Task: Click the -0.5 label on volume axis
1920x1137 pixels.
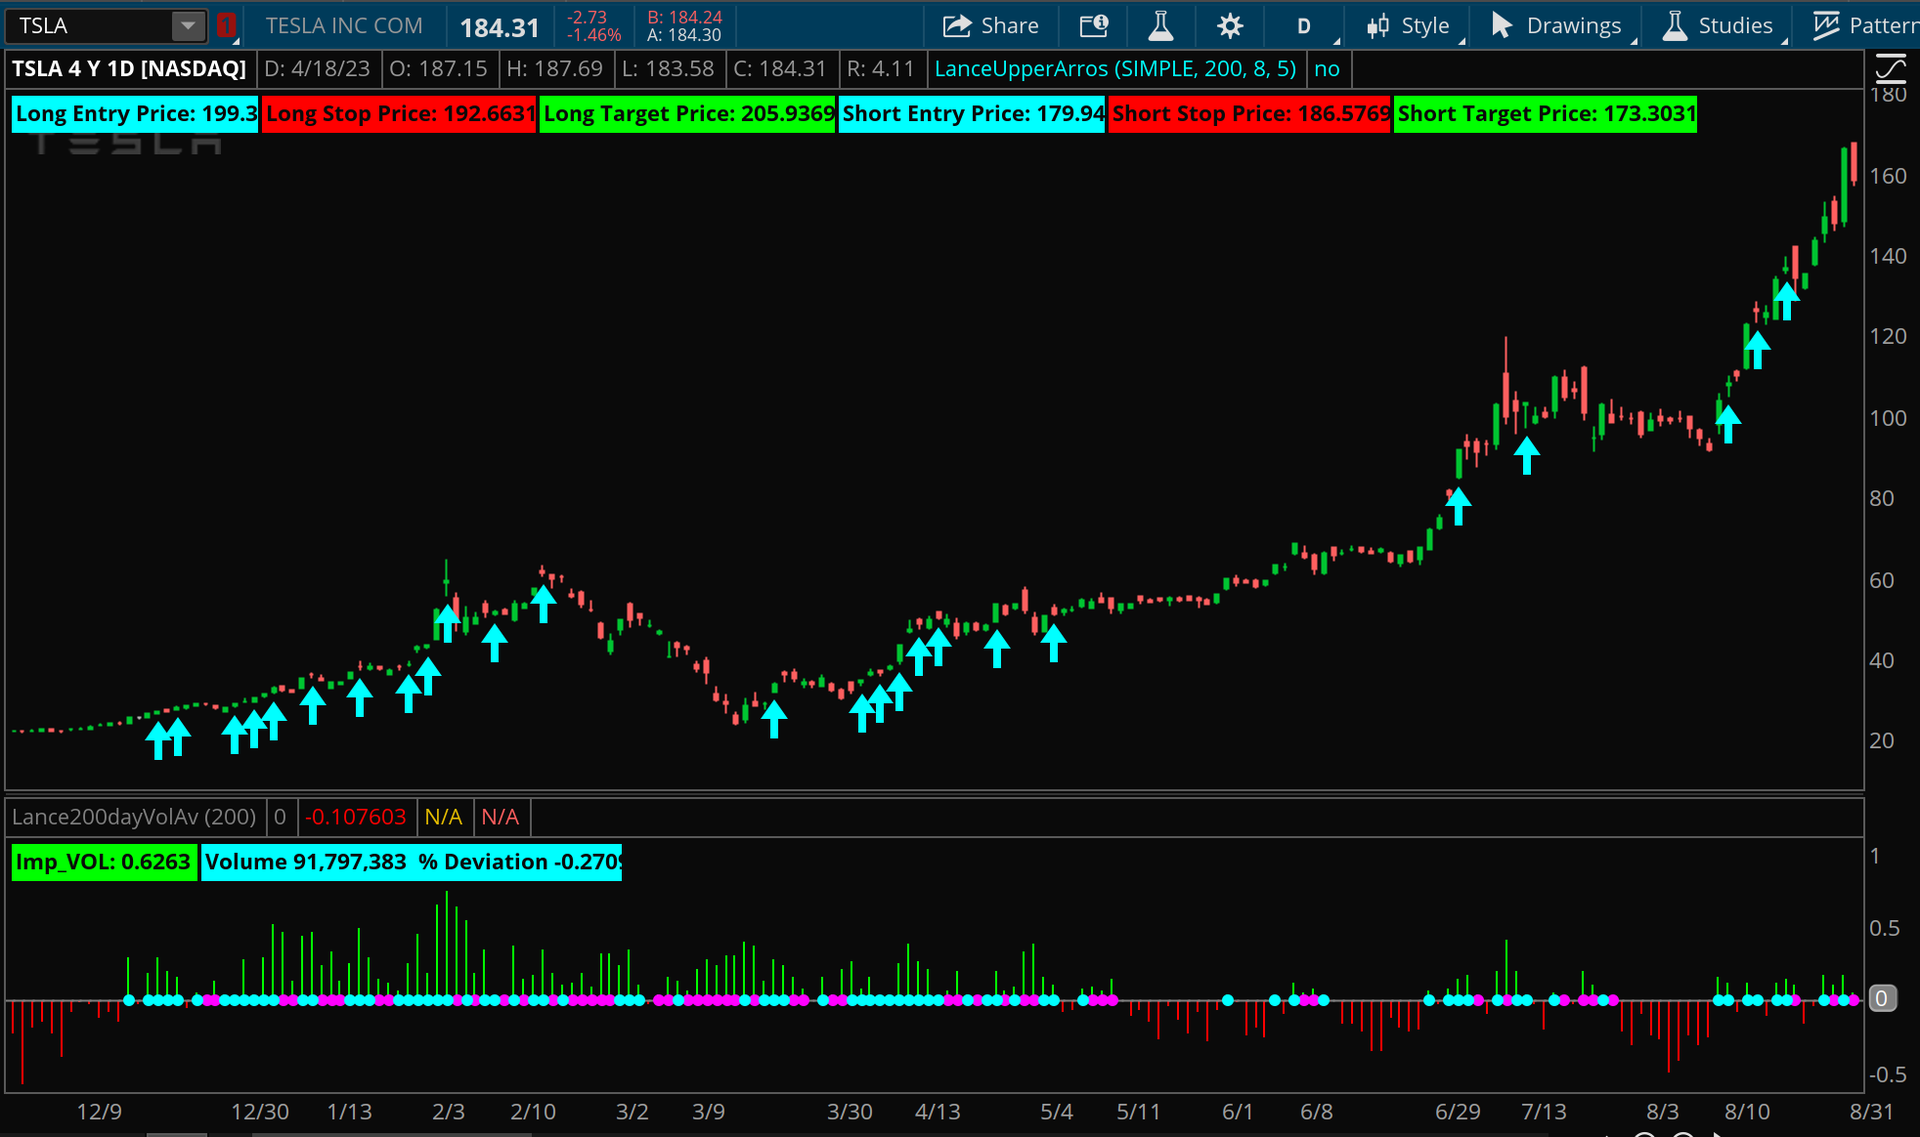Action: (x=1886, y=1074)
